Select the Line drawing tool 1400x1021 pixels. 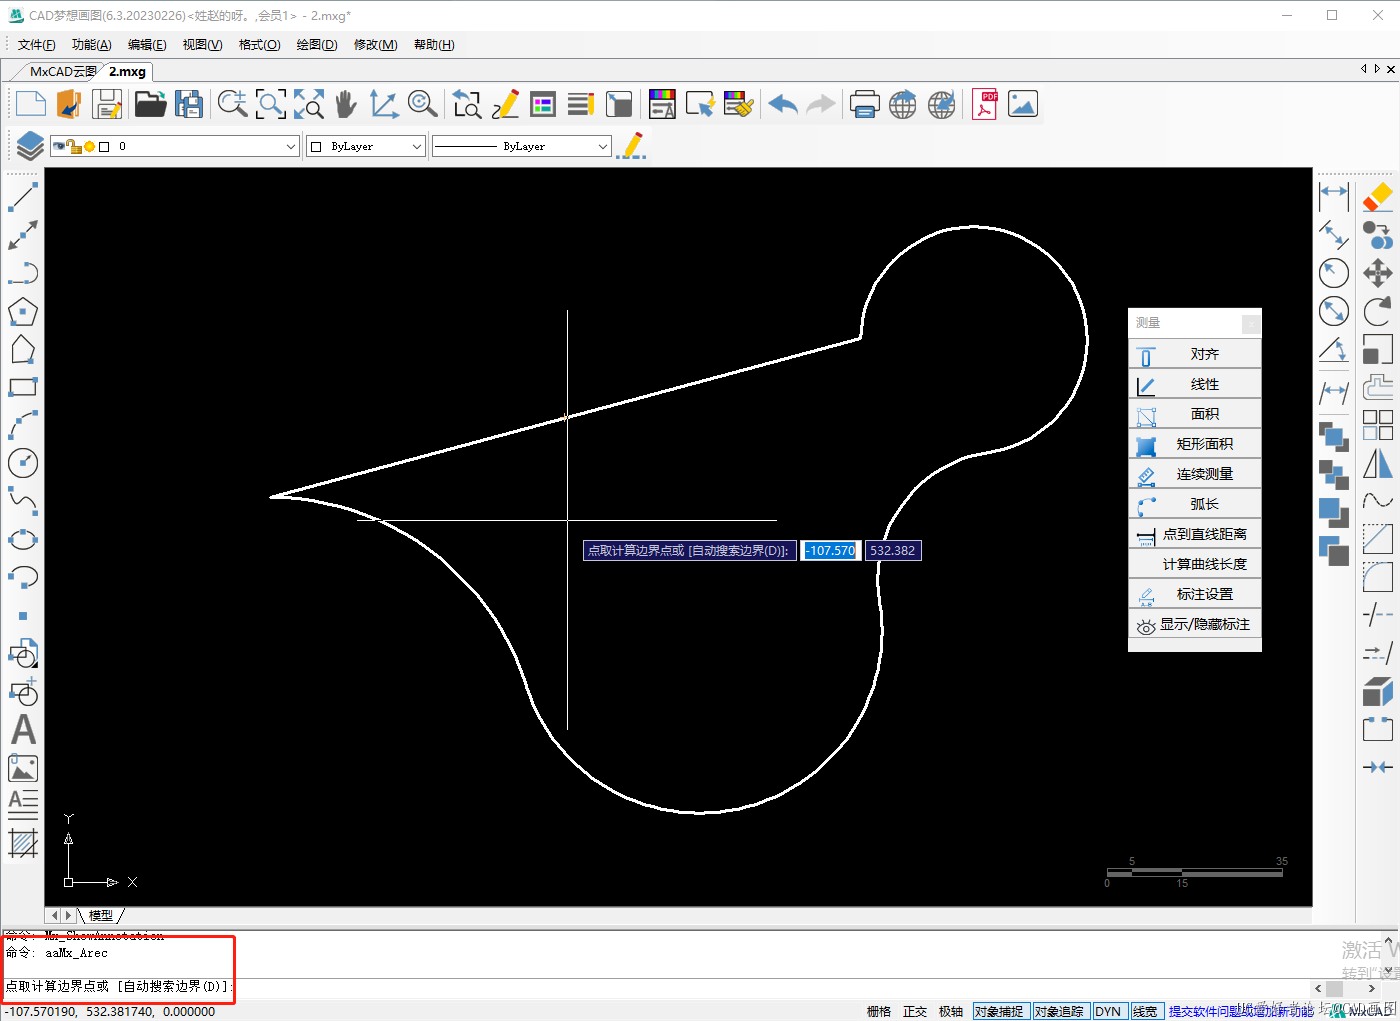click(22, 197)
